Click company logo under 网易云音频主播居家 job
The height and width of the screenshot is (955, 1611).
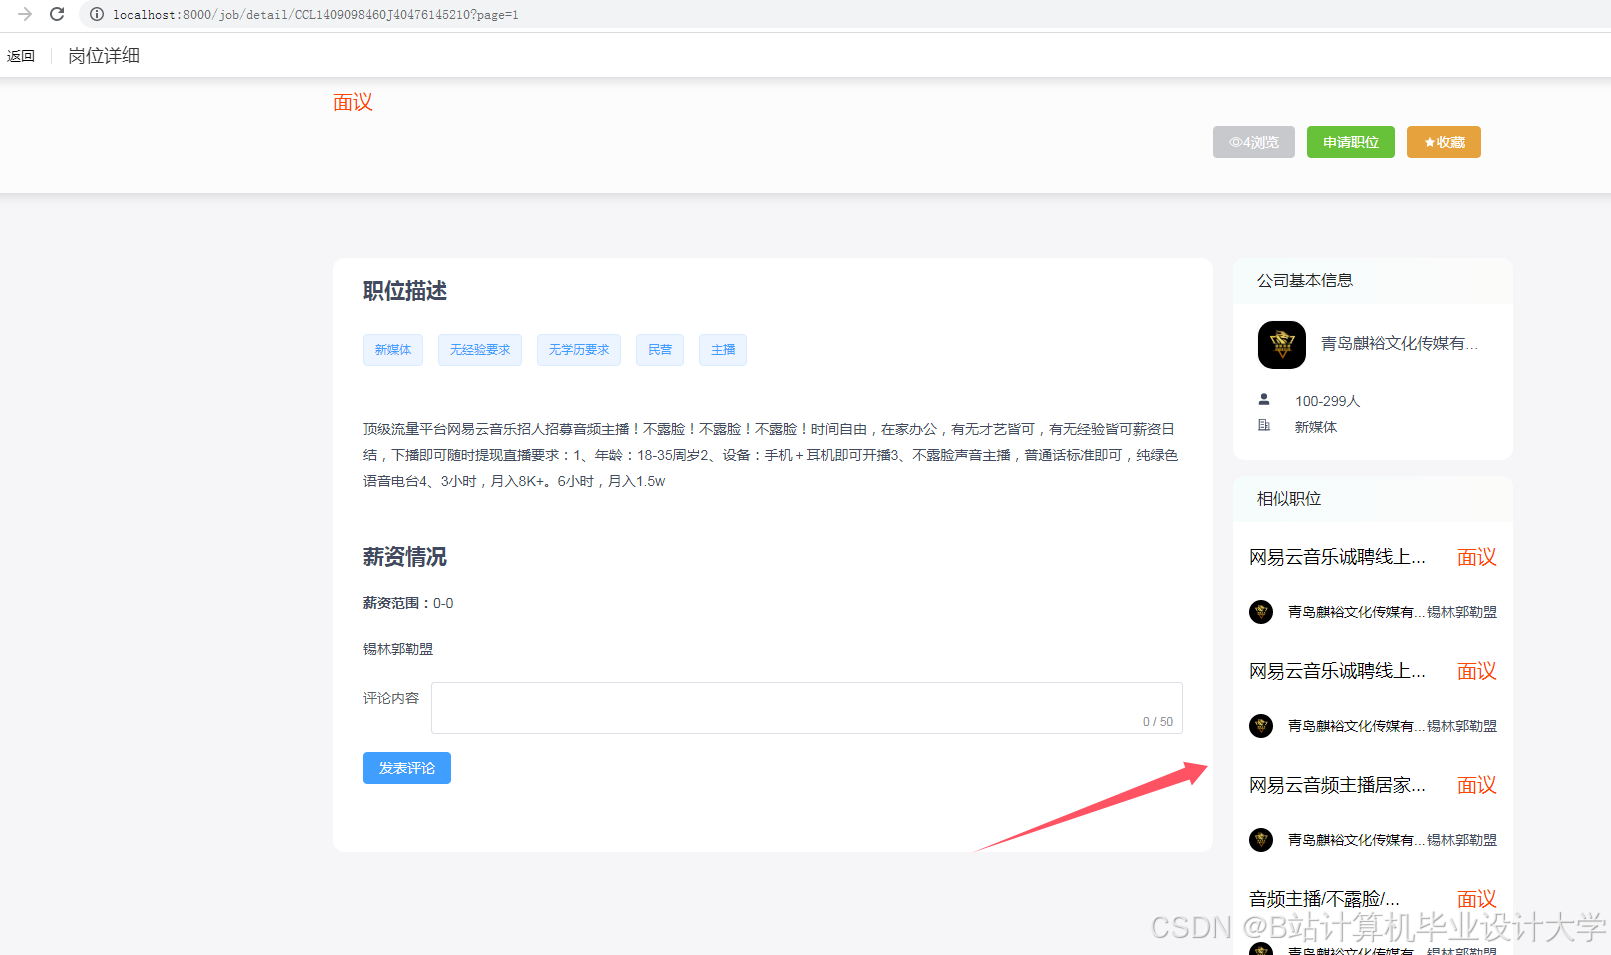point(1261,840)
